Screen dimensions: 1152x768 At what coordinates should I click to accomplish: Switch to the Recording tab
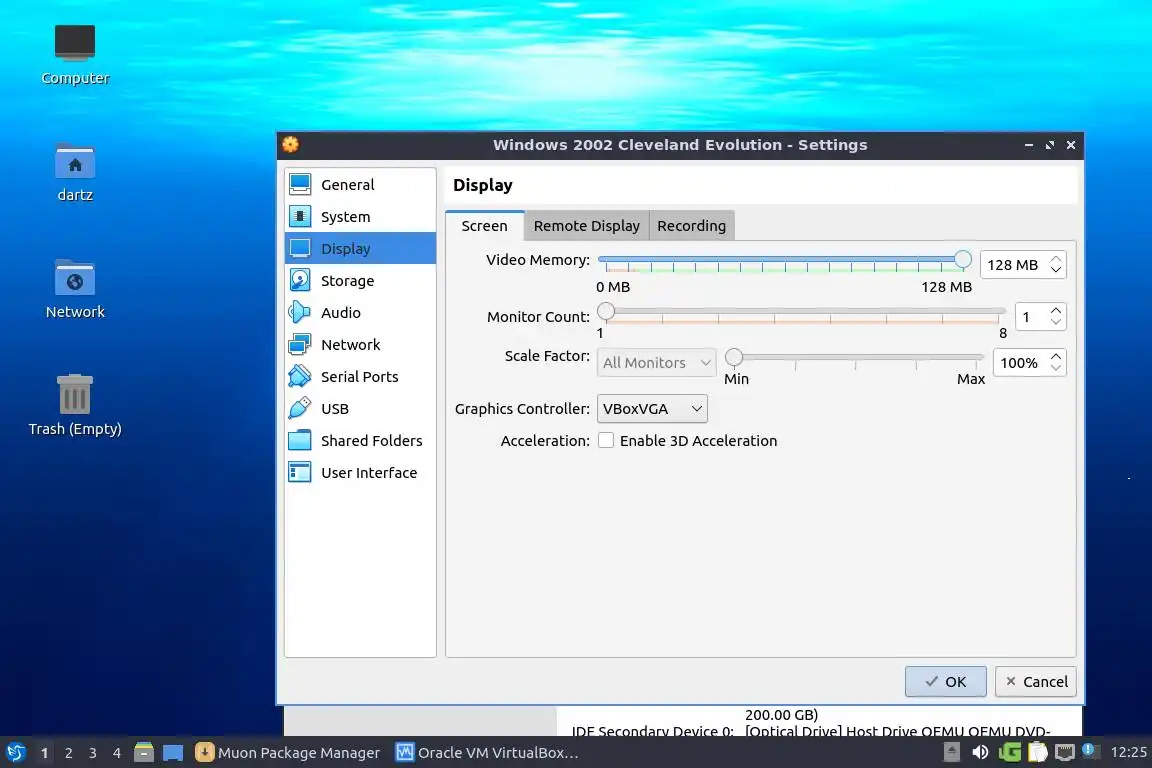(691, 226)
